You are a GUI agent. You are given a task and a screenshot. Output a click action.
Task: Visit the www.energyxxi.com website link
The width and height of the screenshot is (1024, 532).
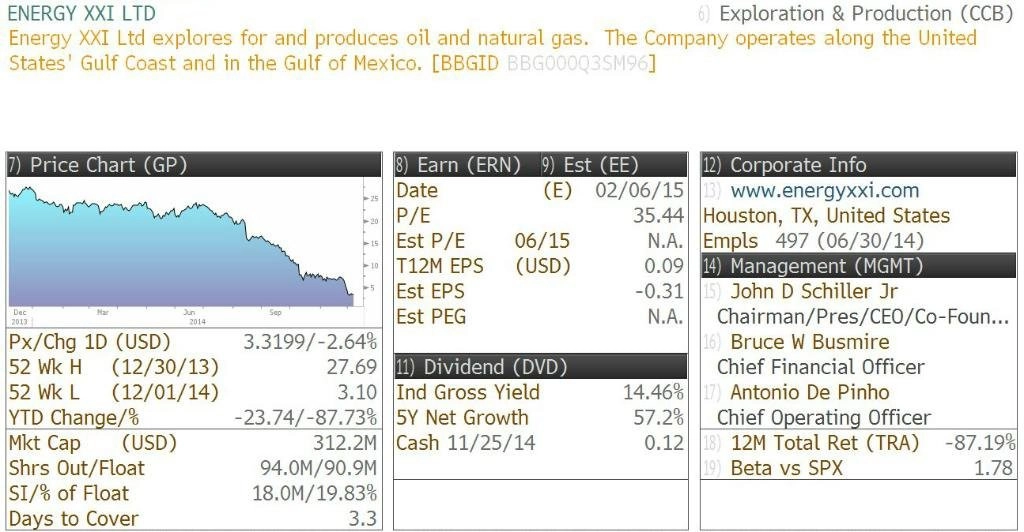click(x=824, y=191)
